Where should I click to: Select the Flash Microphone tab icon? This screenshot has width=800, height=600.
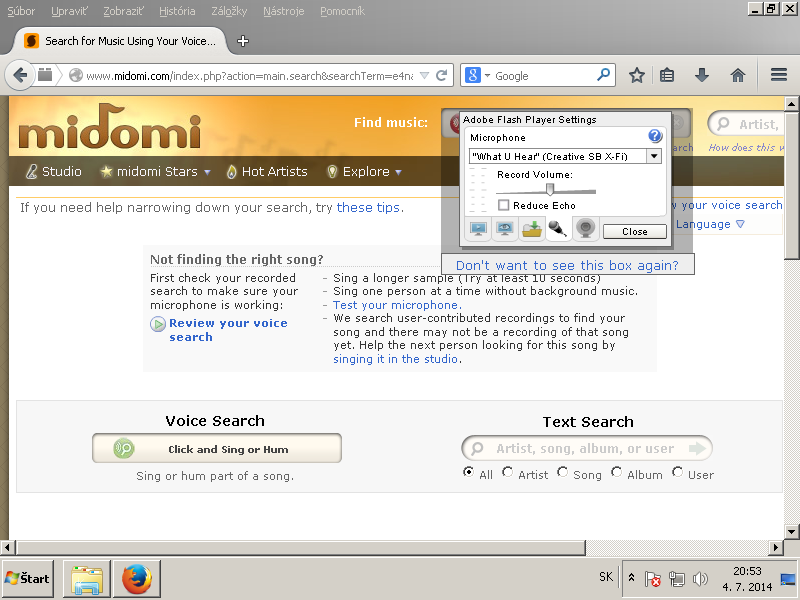558,229
